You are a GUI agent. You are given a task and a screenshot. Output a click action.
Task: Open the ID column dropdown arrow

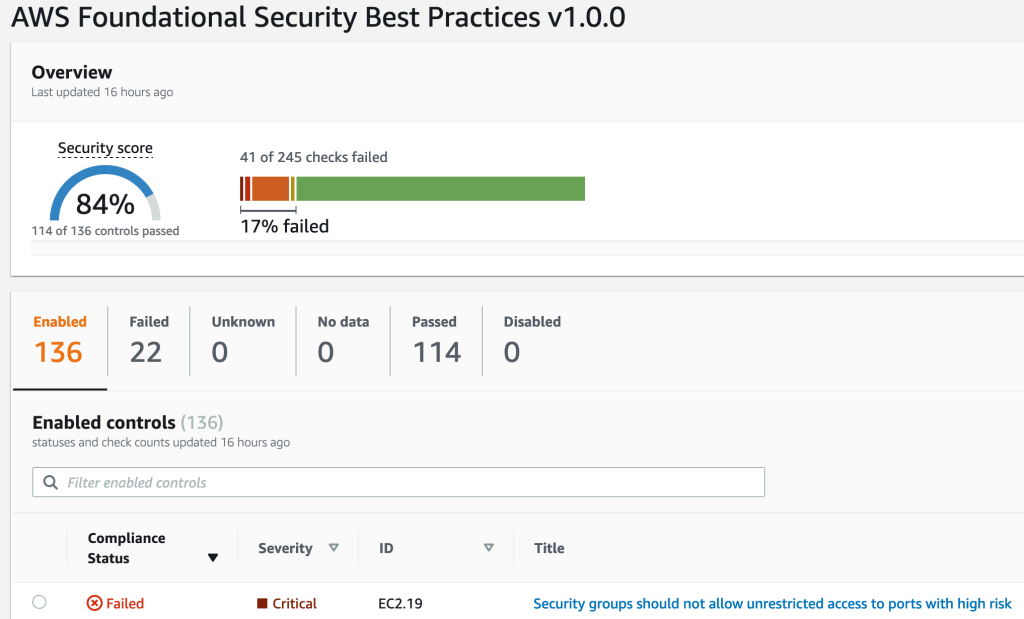[x=489, y=548]
